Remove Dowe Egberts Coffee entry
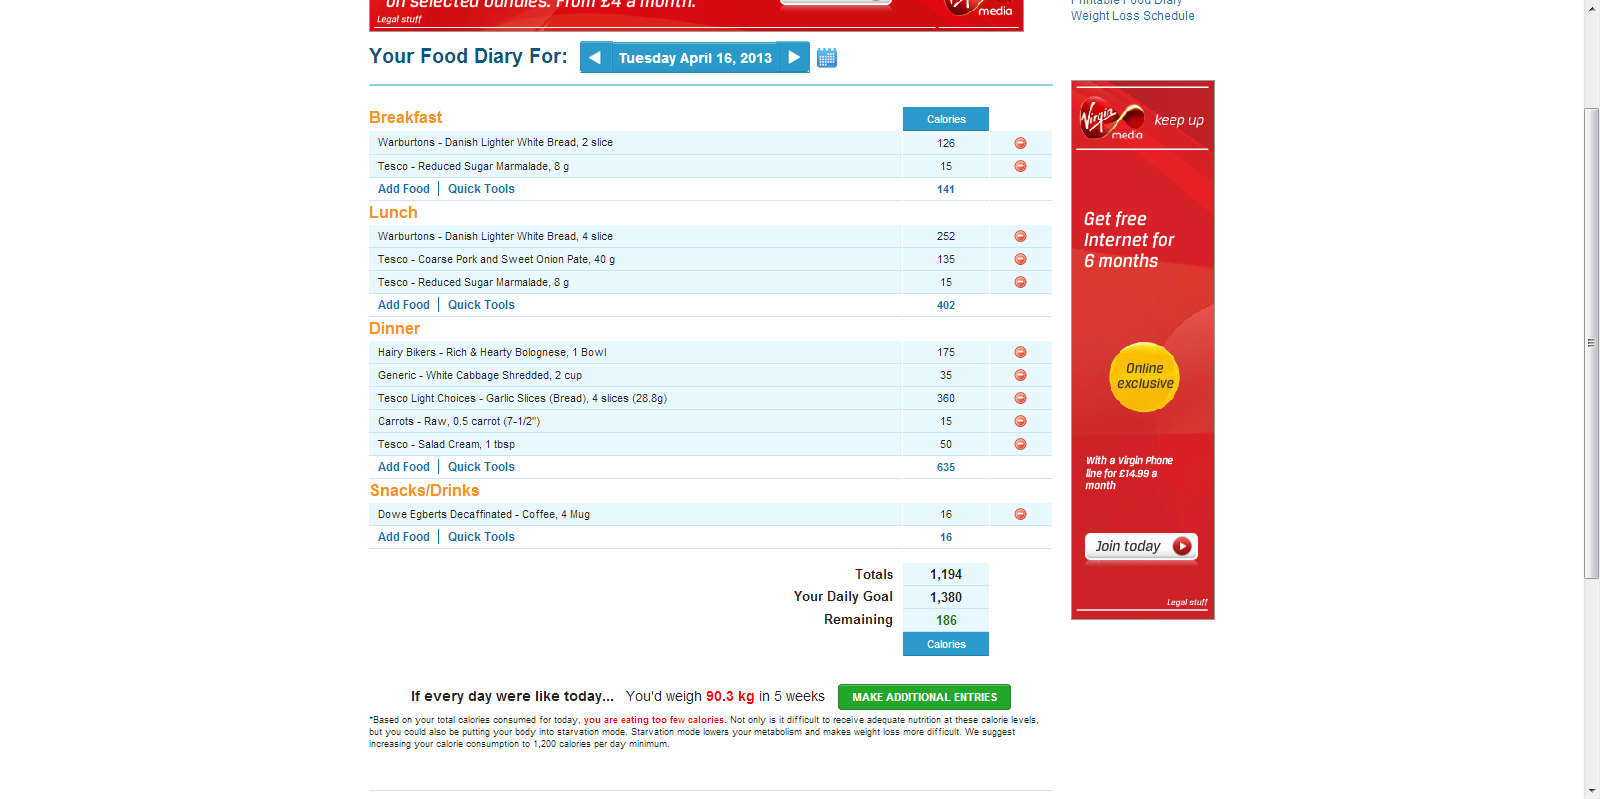Image resolution: width=1600 pixels, height=799 pixels. pos(1020,514)
